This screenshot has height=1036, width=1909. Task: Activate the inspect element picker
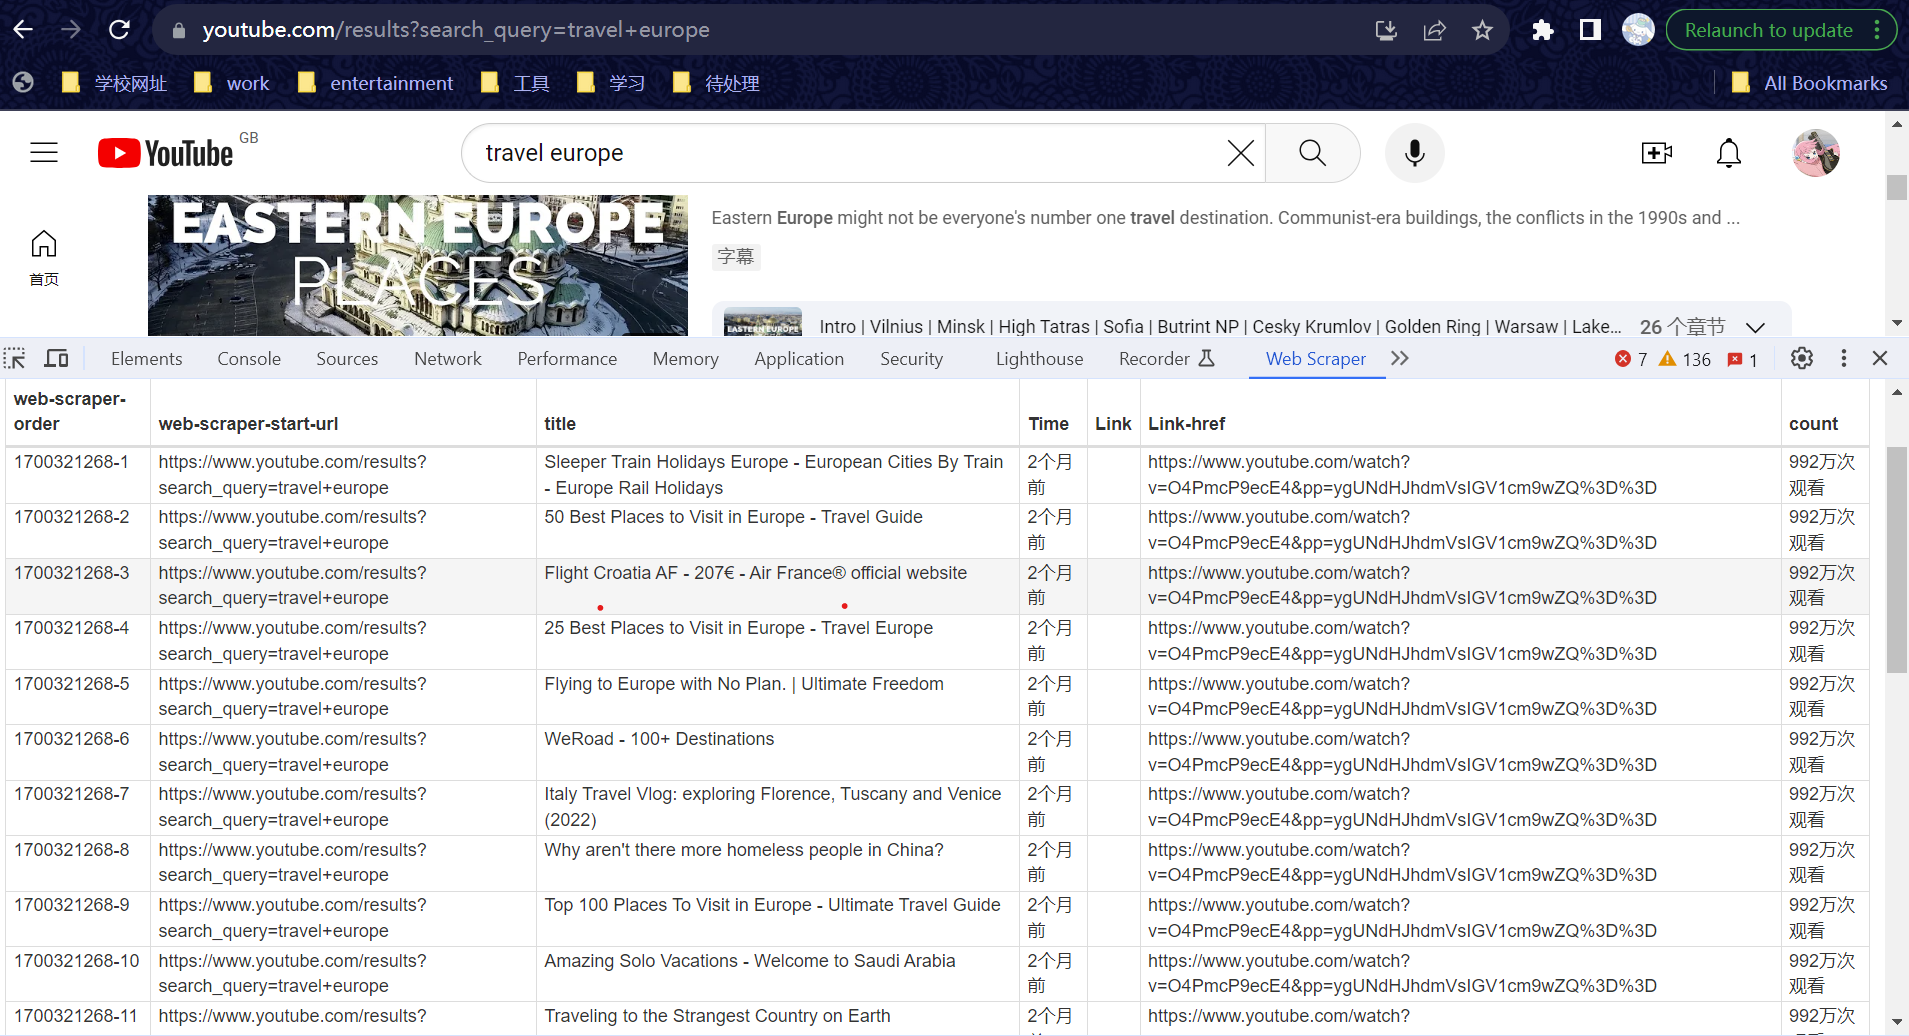point(15,358)
